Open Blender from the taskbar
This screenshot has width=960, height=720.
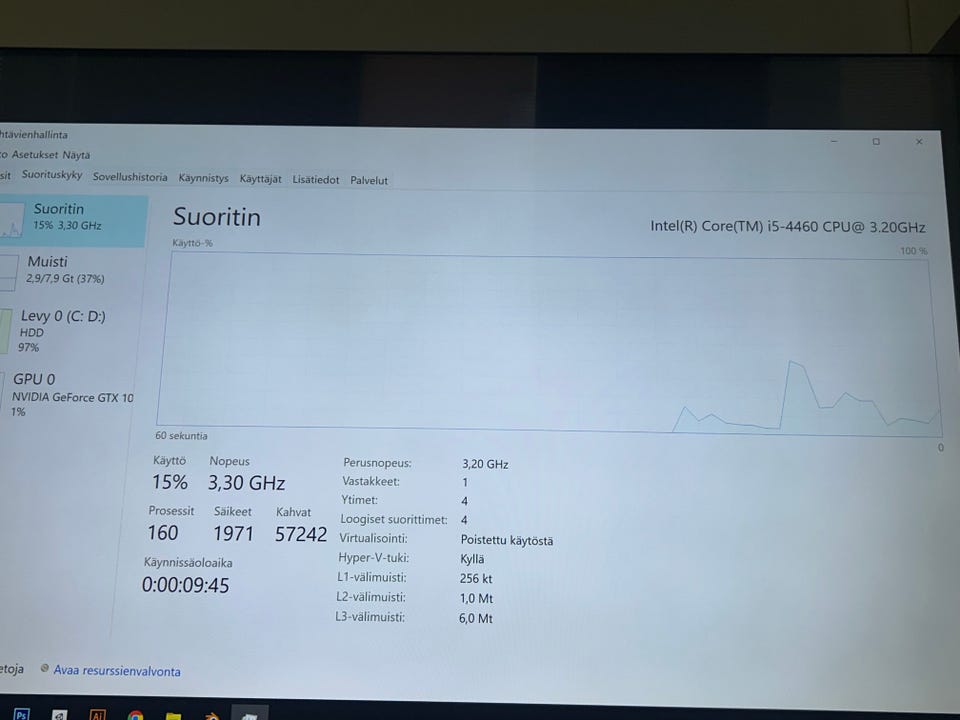(x=211, y=716)
